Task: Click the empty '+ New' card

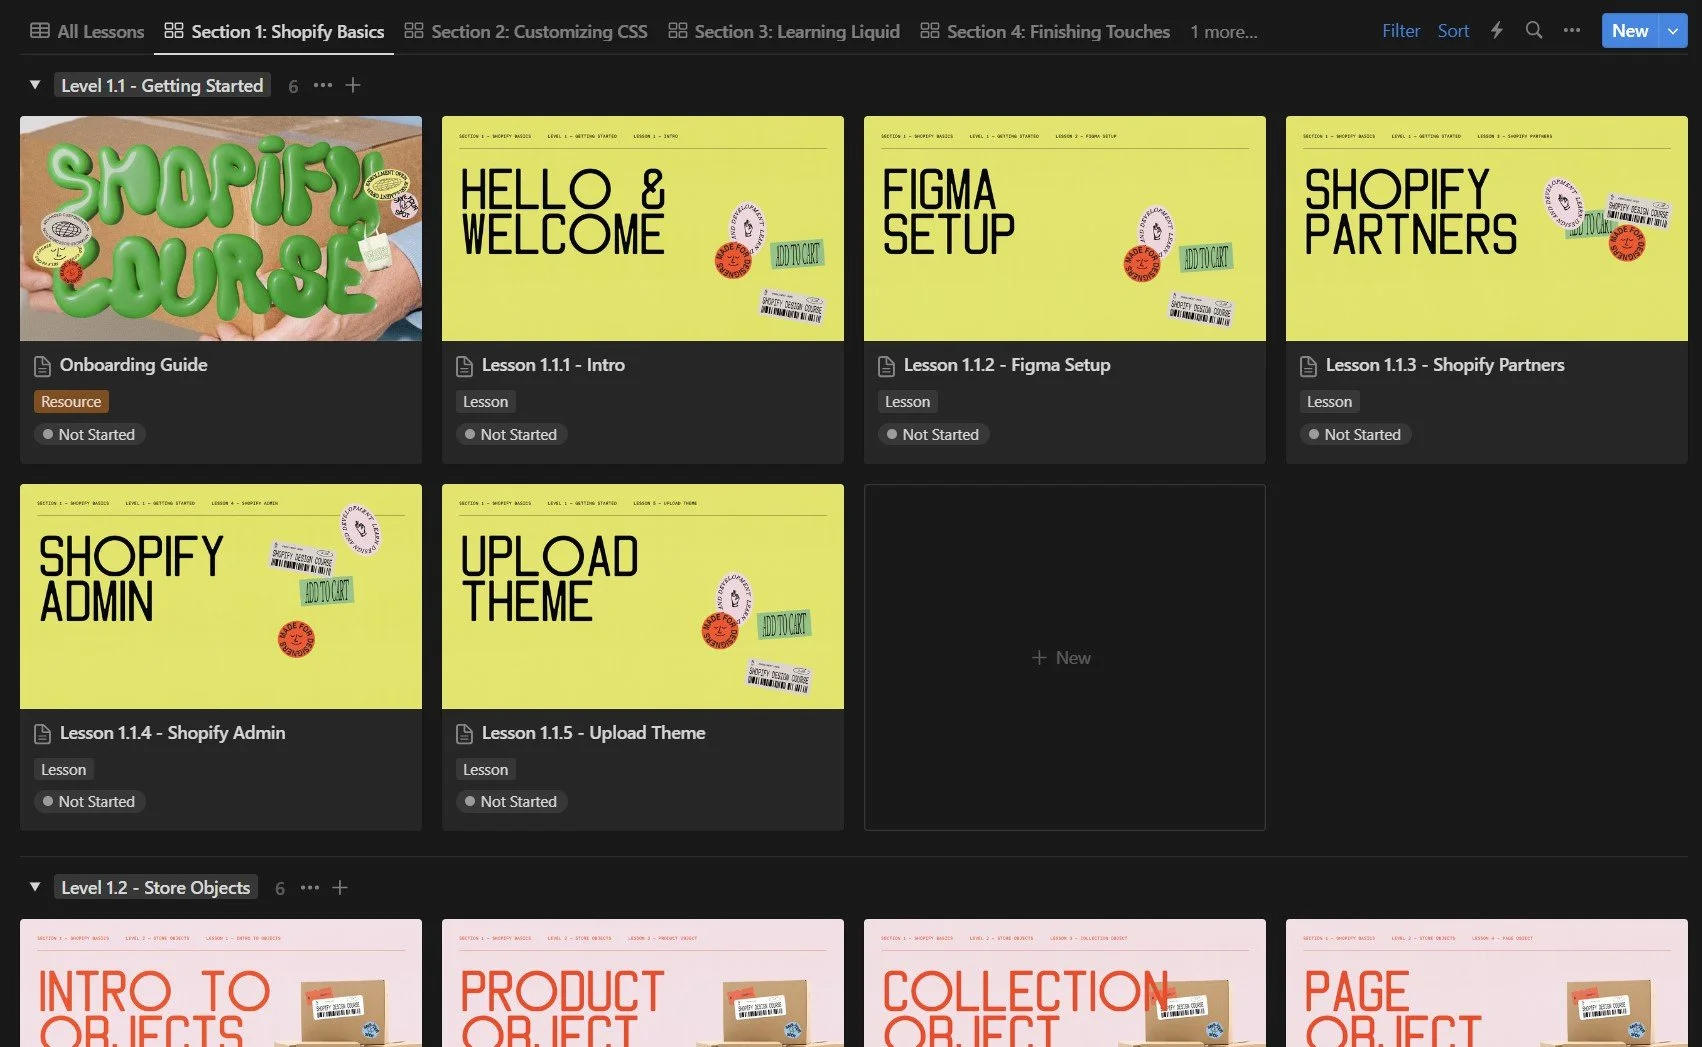Action: pyautogui.click(x=1065, y=657)
